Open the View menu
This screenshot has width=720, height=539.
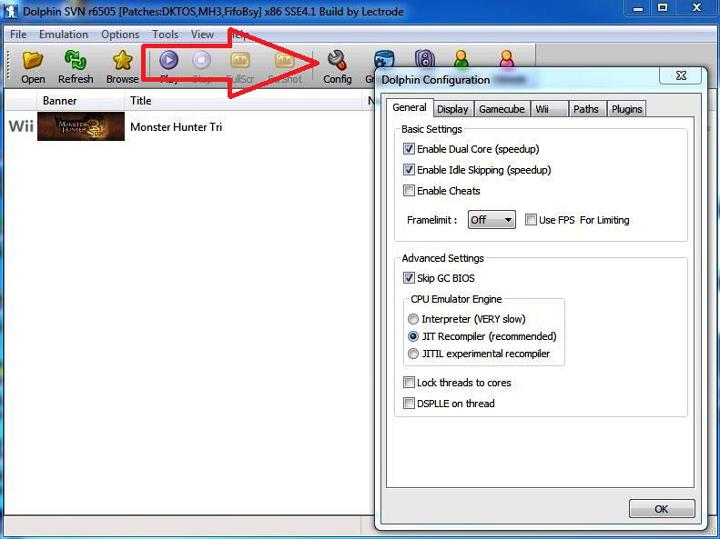[x=202, y=34]
